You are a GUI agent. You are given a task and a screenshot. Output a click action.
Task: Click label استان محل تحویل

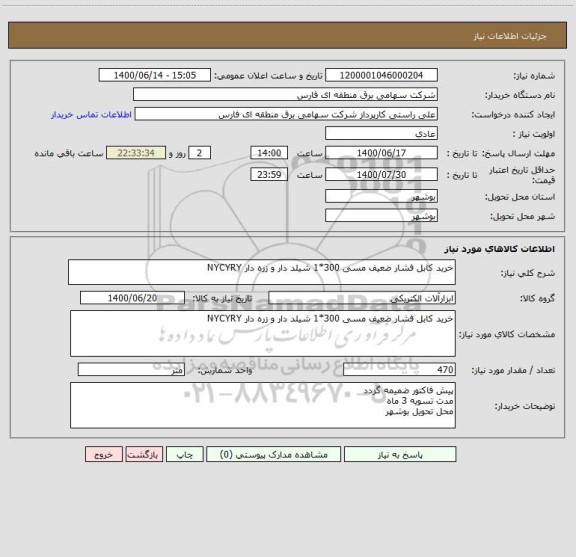coord(520,197)
